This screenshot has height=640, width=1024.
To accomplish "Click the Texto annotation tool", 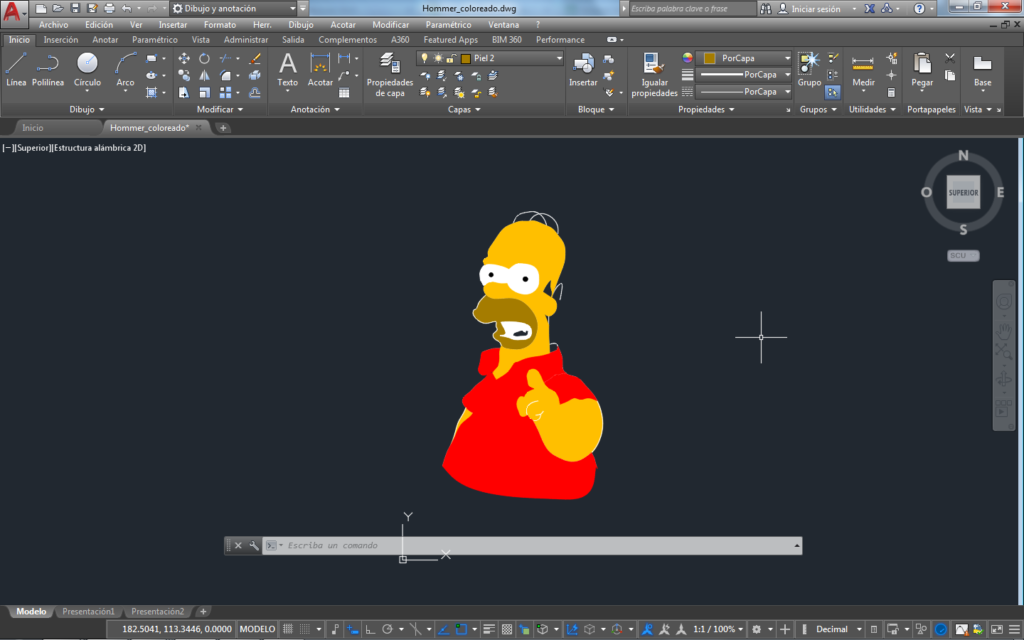I will 287,69.
